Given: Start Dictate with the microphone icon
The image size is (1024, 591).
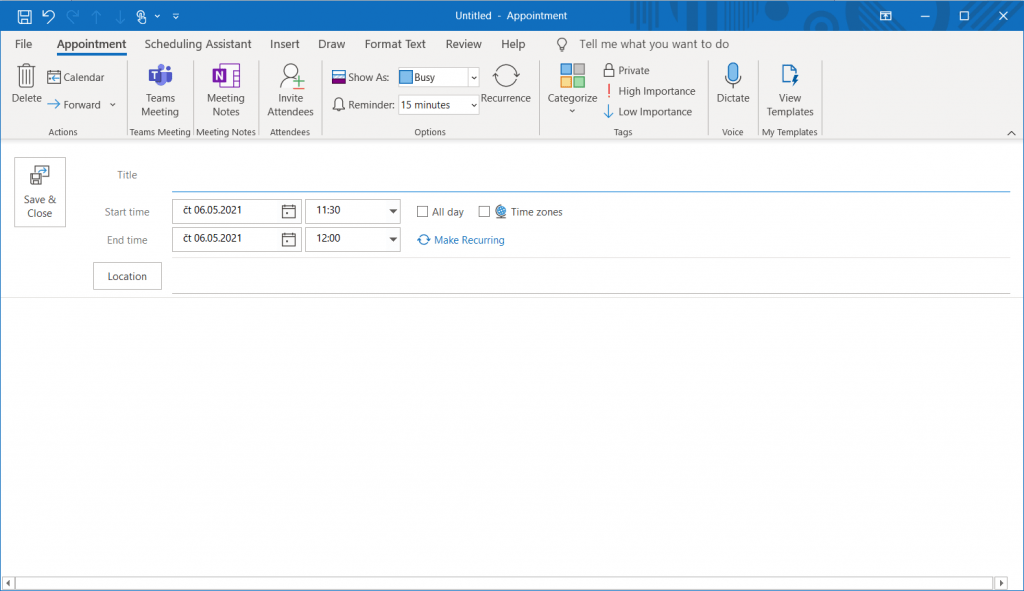Looking at the screenshot, I should point(732,78).
